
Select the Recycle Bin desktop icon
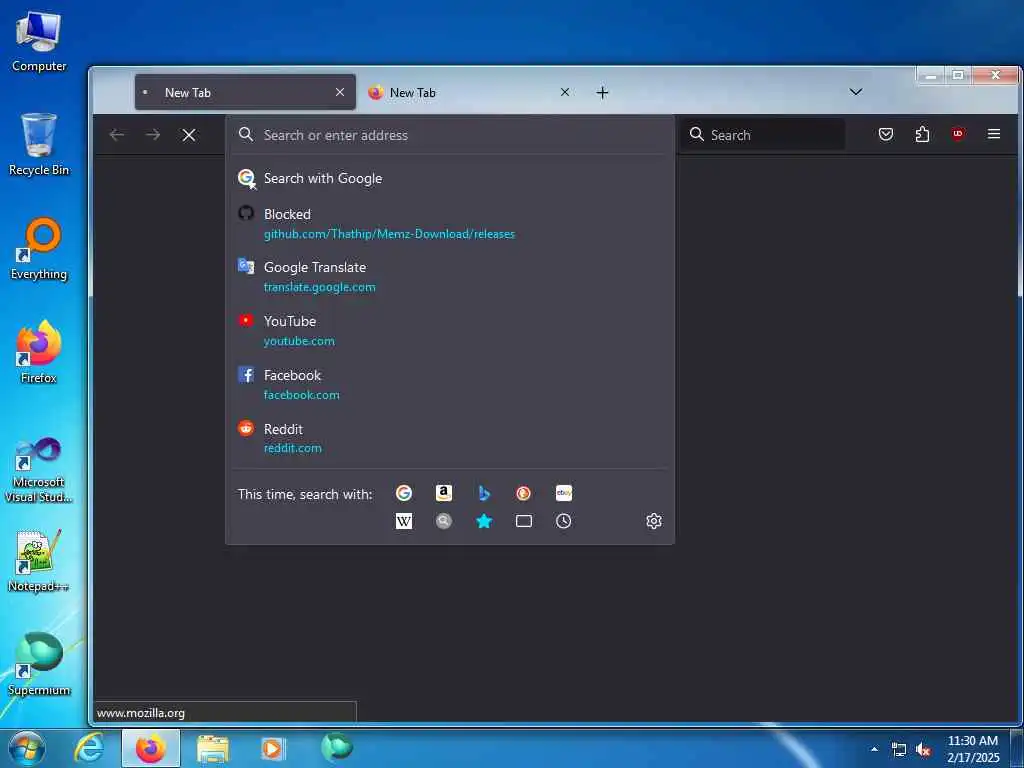39,144
